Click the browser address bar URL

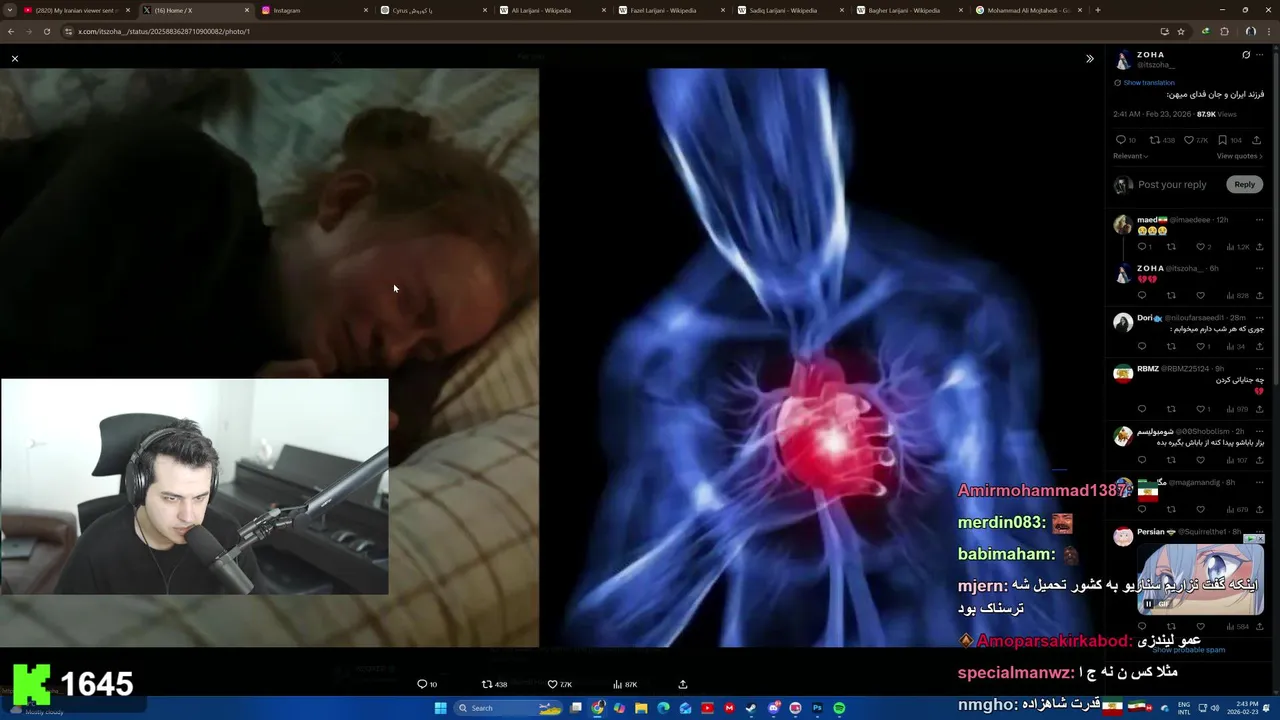163,31
